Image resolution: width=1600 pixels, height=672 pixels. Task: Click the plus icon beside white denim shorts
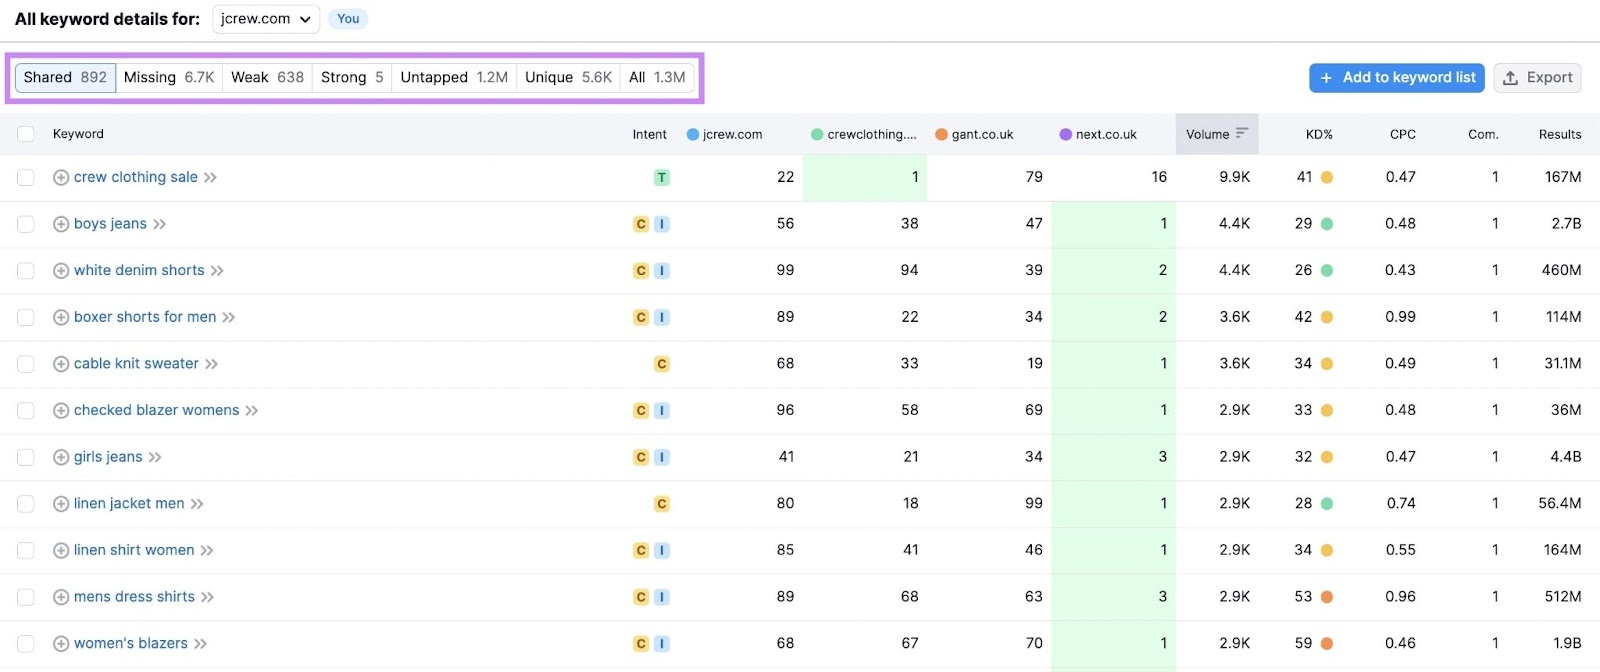tap(61, 271)
